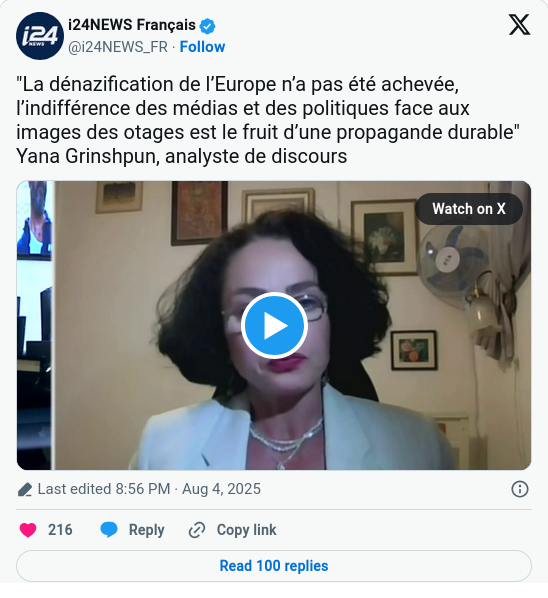Like the post with heart icon
This screenshot has height=598, width=548.
[28, 530]
